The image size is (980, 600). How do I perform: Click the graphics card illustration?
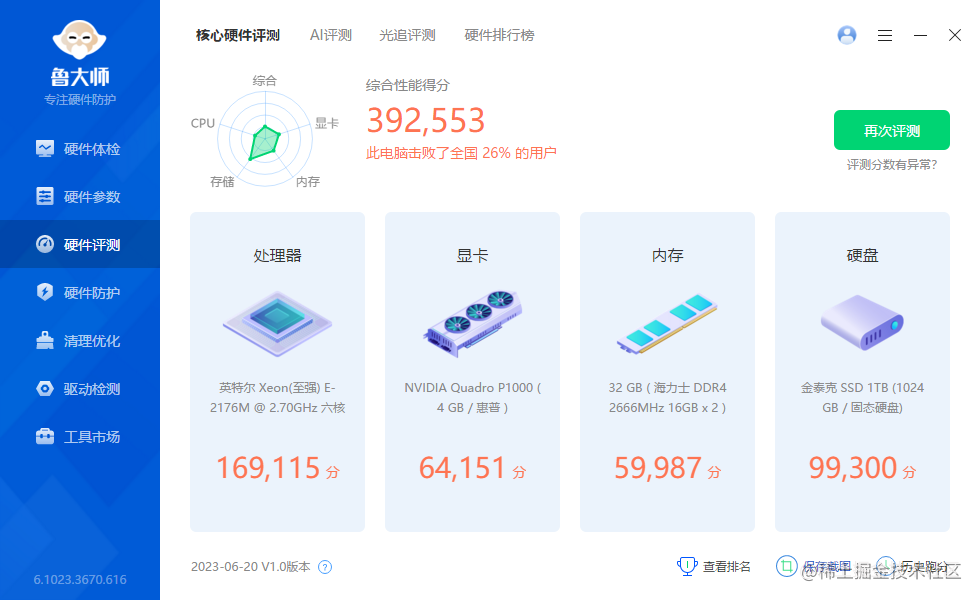pyautogui.click(x=472, y=324)
